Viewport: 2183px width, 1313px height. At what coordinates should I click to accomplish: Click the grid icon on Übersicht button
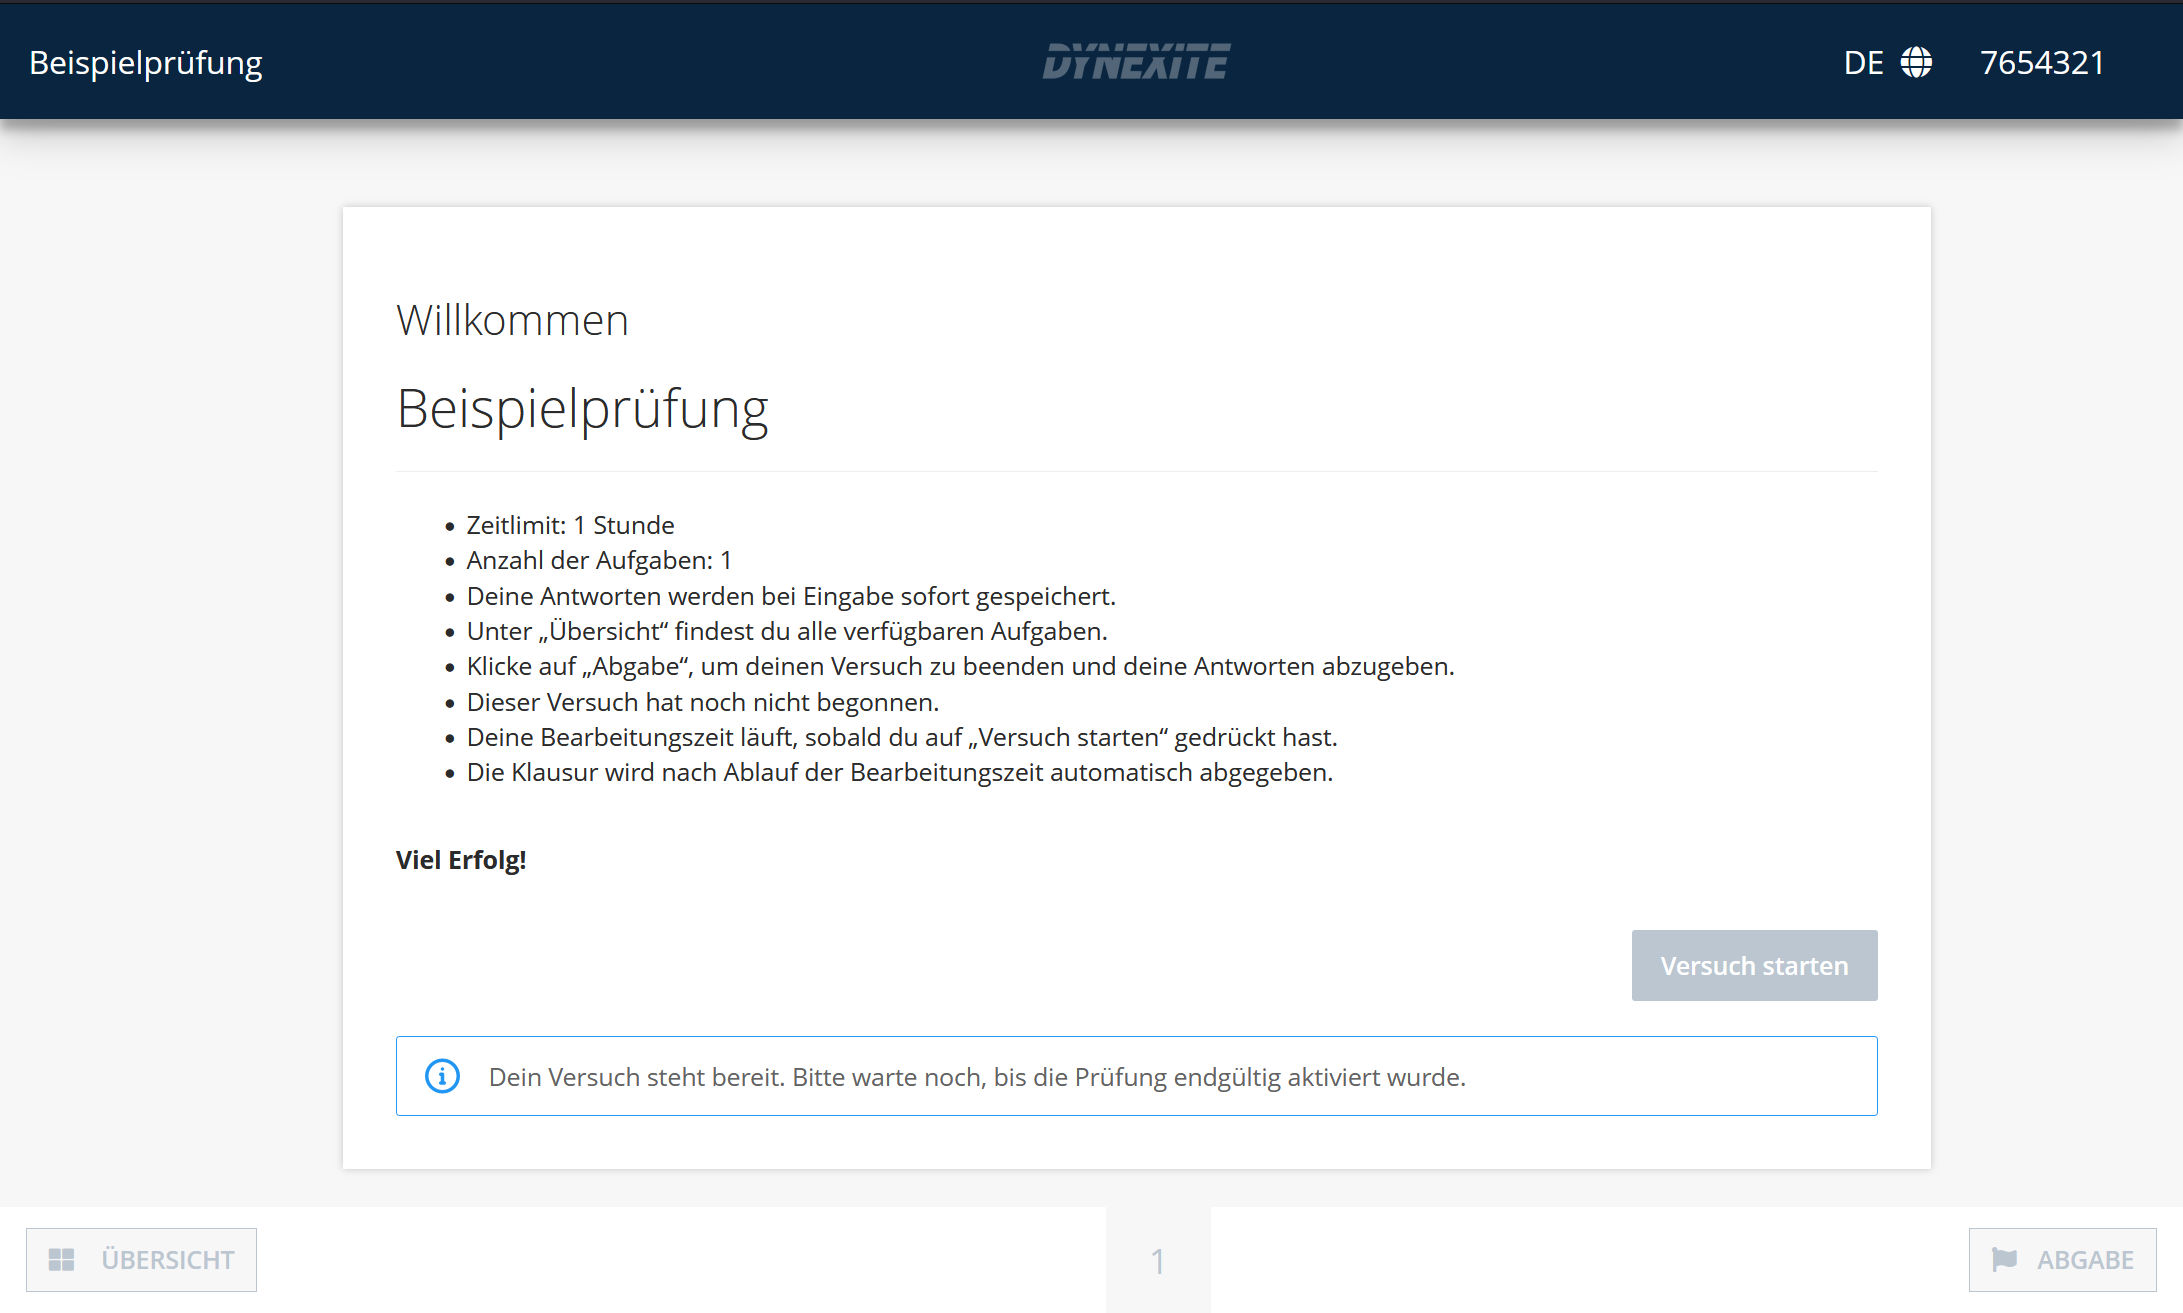coord(62,1260)
